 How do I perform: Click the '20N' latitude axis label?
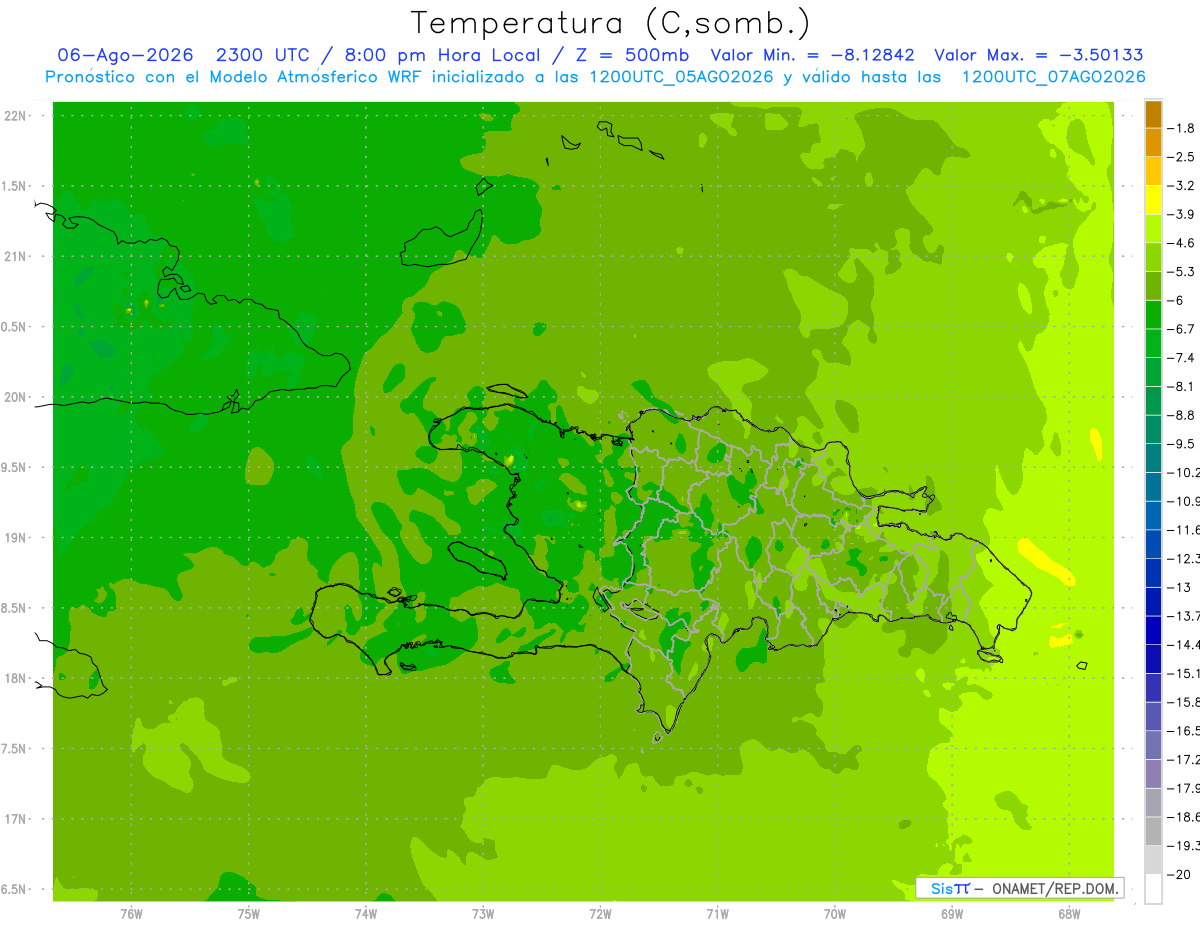tap(17, 397)
